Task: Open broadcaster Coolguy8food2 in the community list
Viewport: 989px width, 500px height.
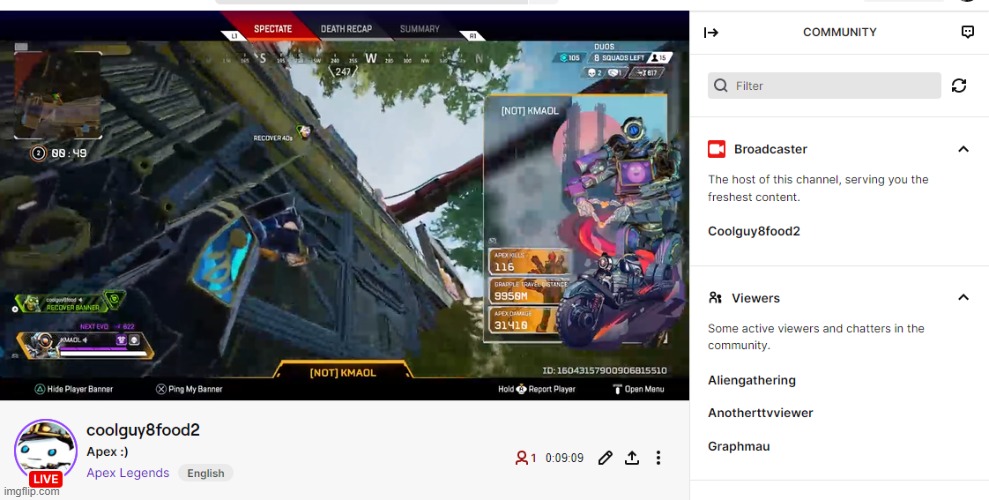Action: (x=754, y=231)
